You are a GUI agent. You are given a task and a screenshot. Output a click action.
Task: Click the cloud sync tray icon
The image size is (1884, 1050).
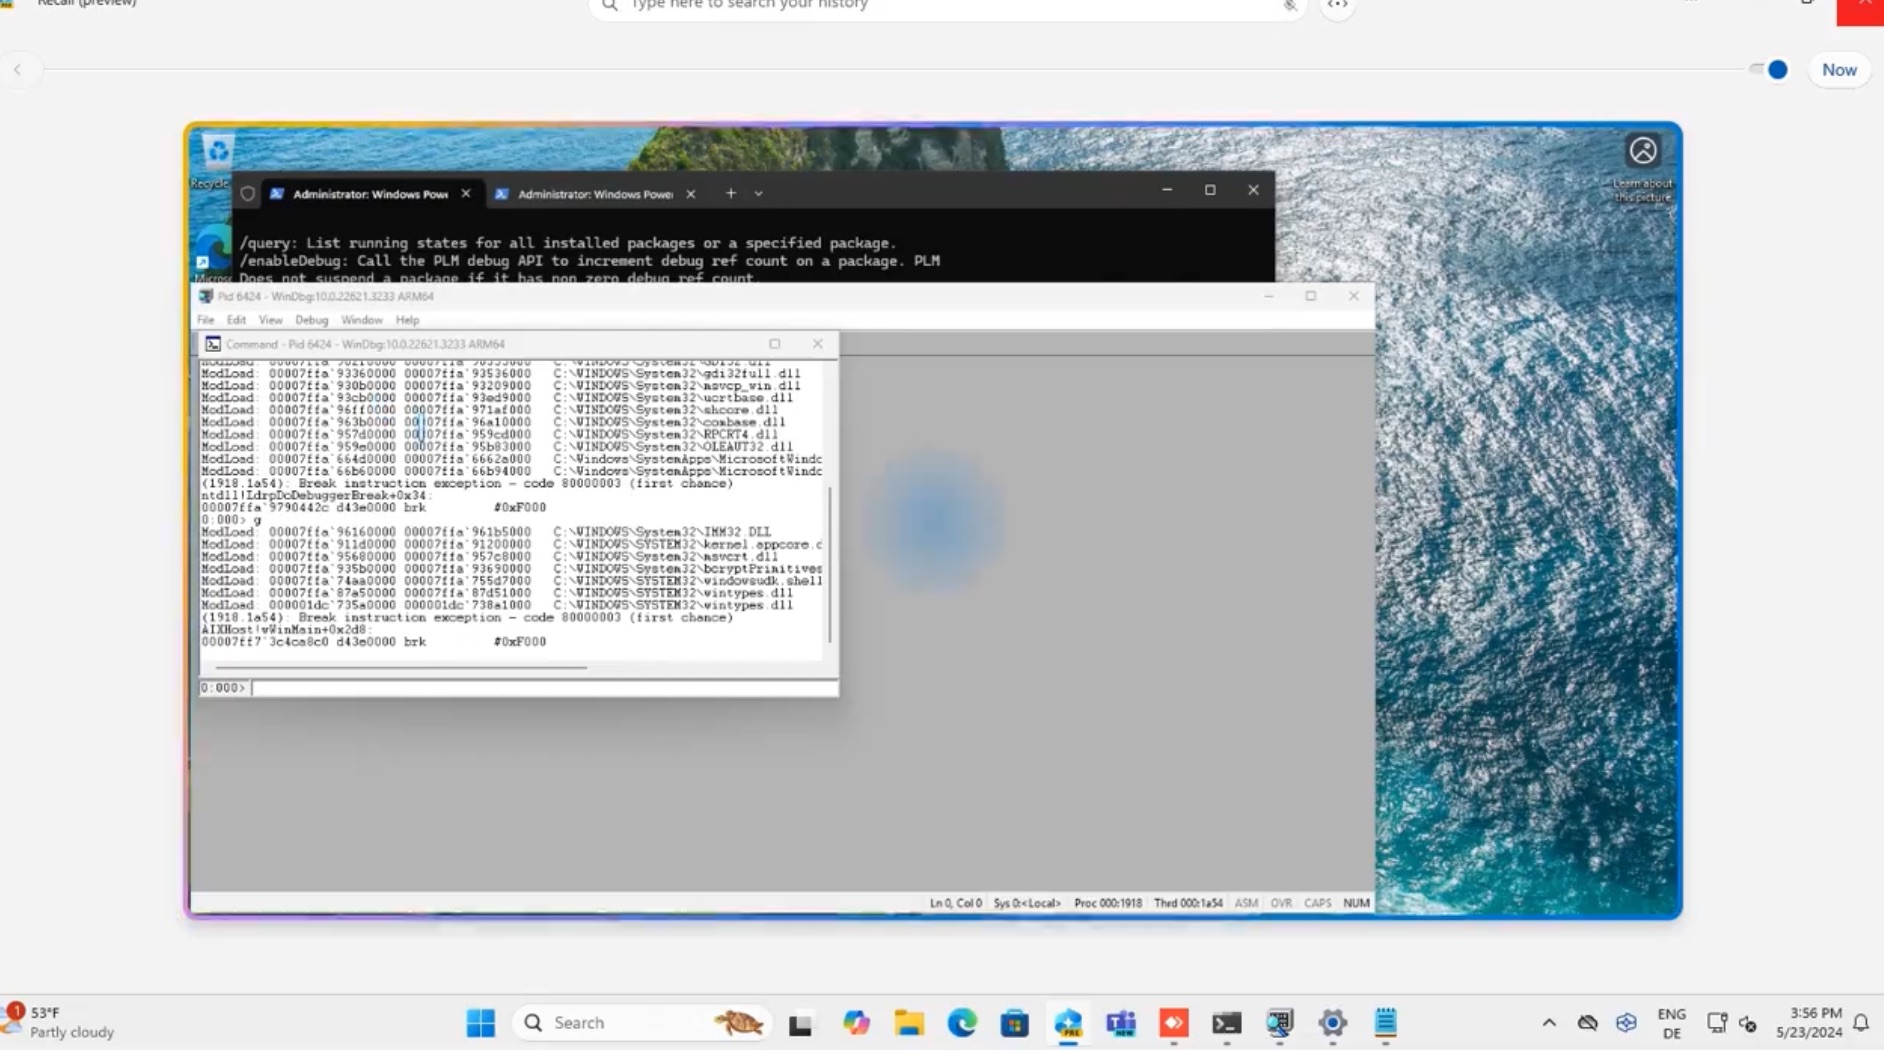(x=1588, y=1023)
